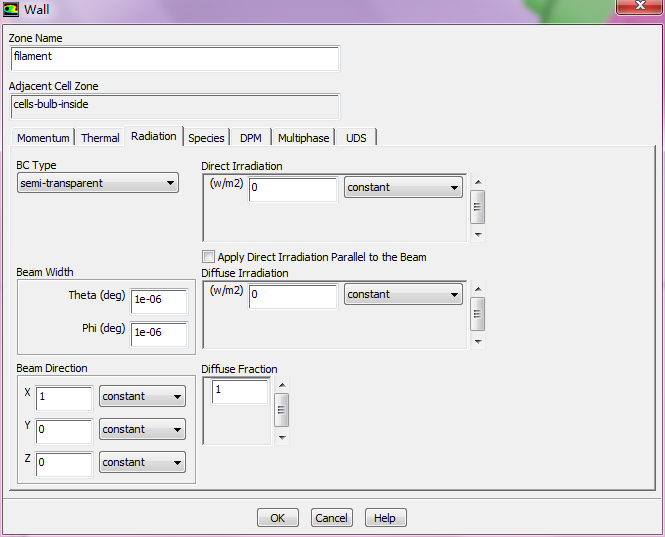The height and width of the screenshot is (537, 665).
Task: Close the Wall dialog window
Action: [x=637, y=8]
